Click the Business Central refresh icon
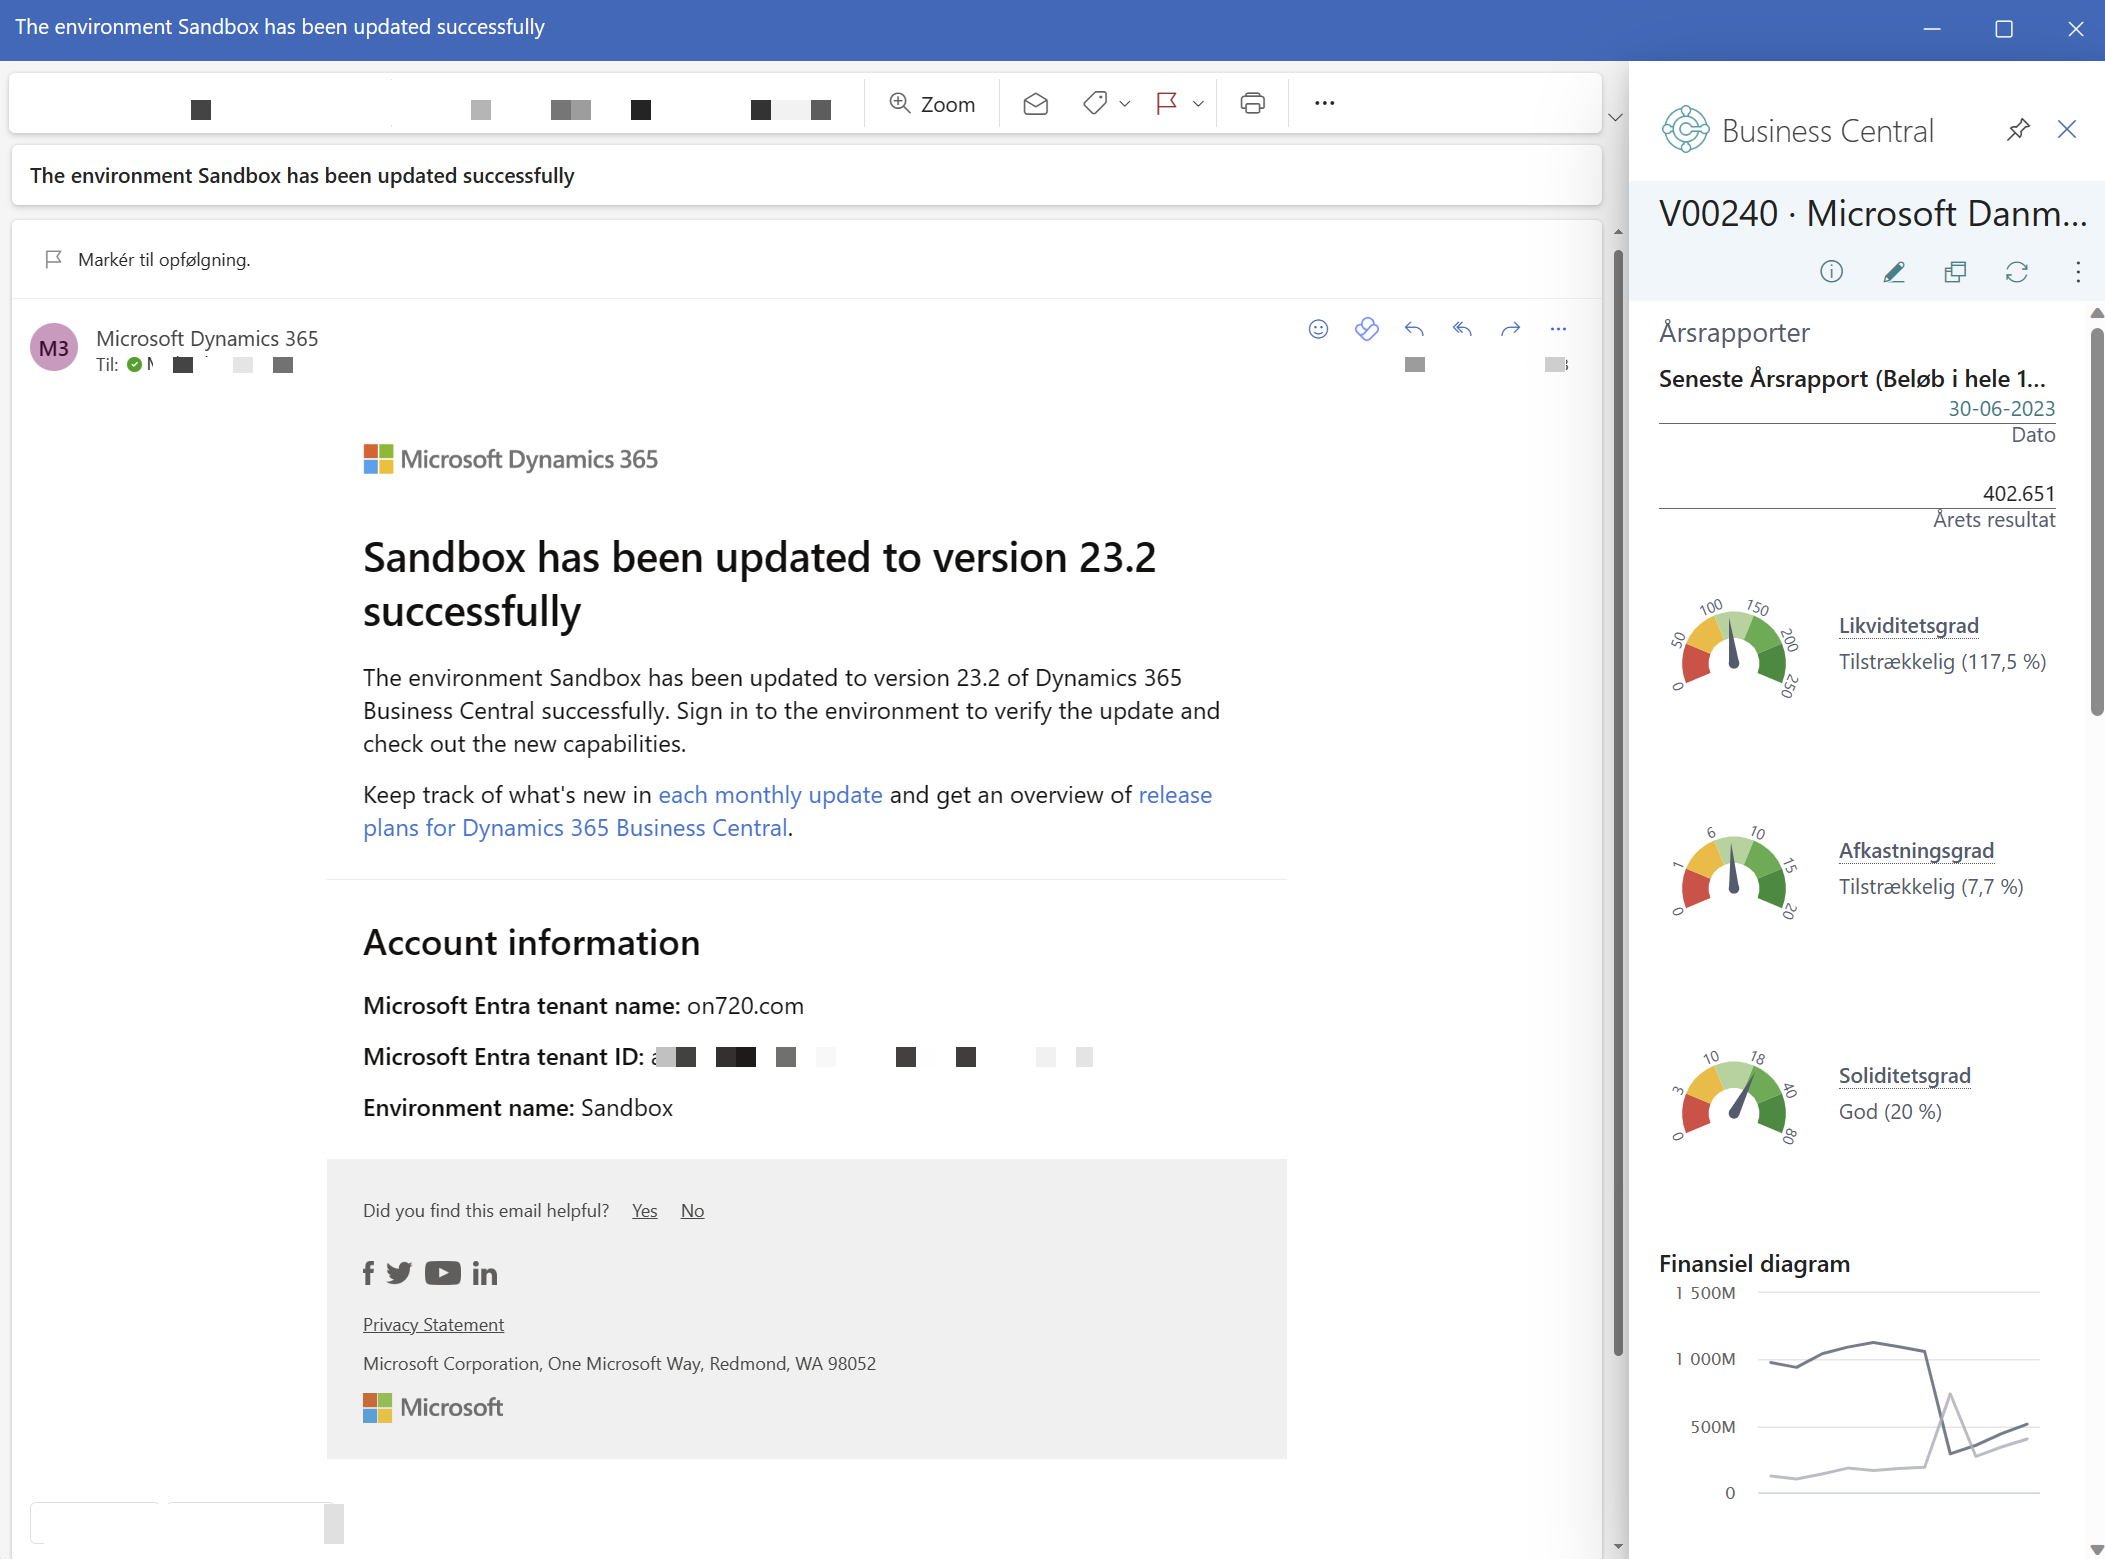 2017,270
